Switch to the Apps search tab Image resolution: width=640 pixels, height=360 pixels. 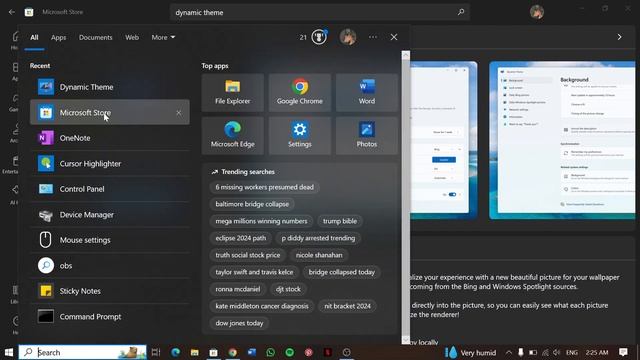[58, 37]
